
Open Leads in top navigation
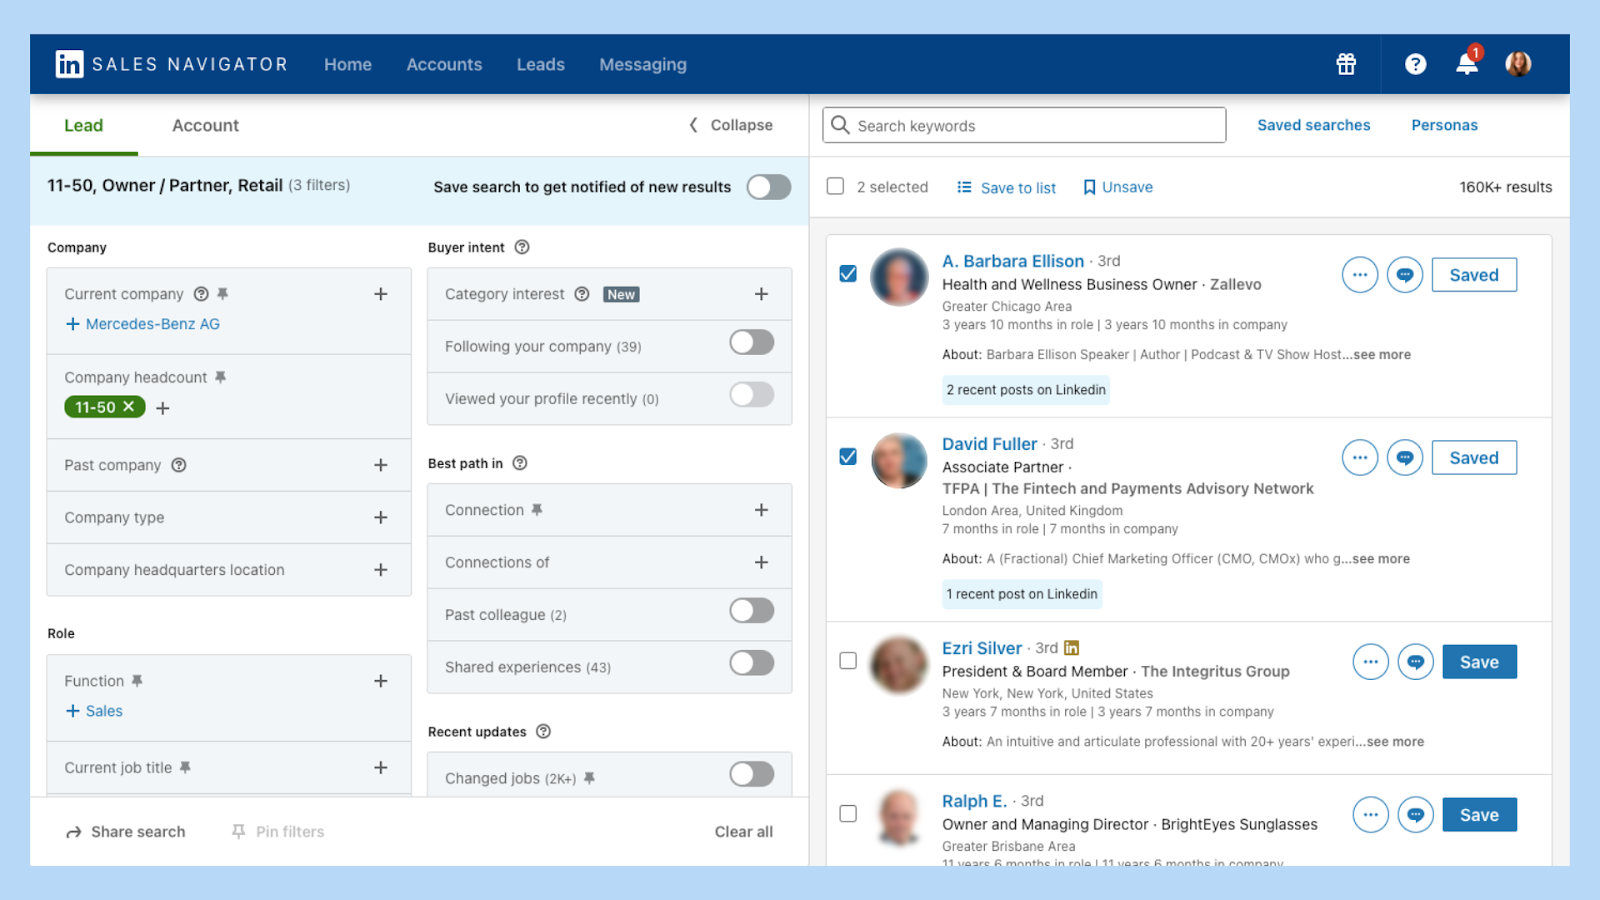541,64
